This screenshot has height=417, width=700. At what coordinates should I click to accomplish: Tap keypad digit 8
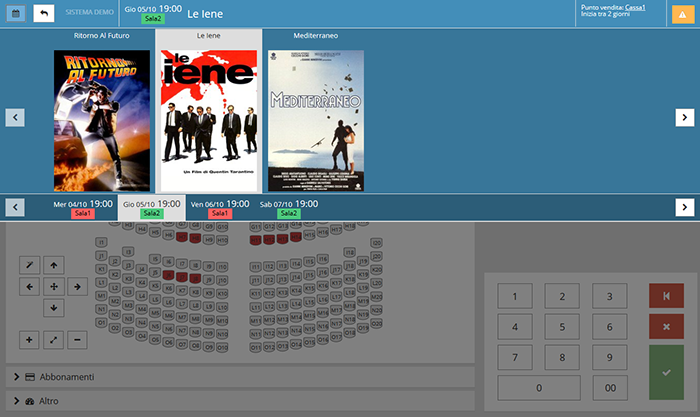(562, 357)
